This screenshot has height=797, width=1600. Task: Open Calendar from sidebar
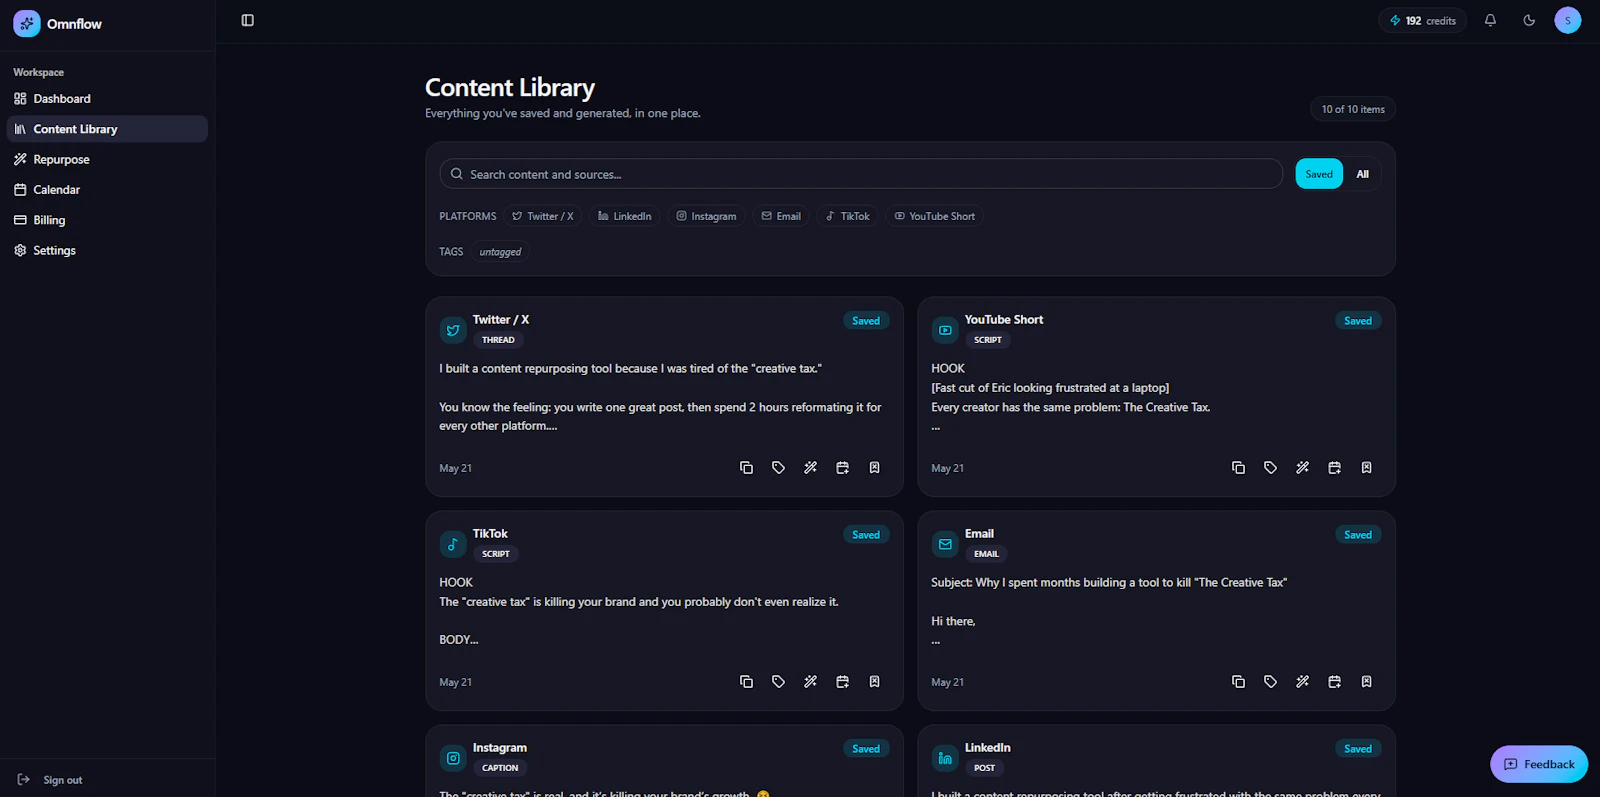pos(107,189)
